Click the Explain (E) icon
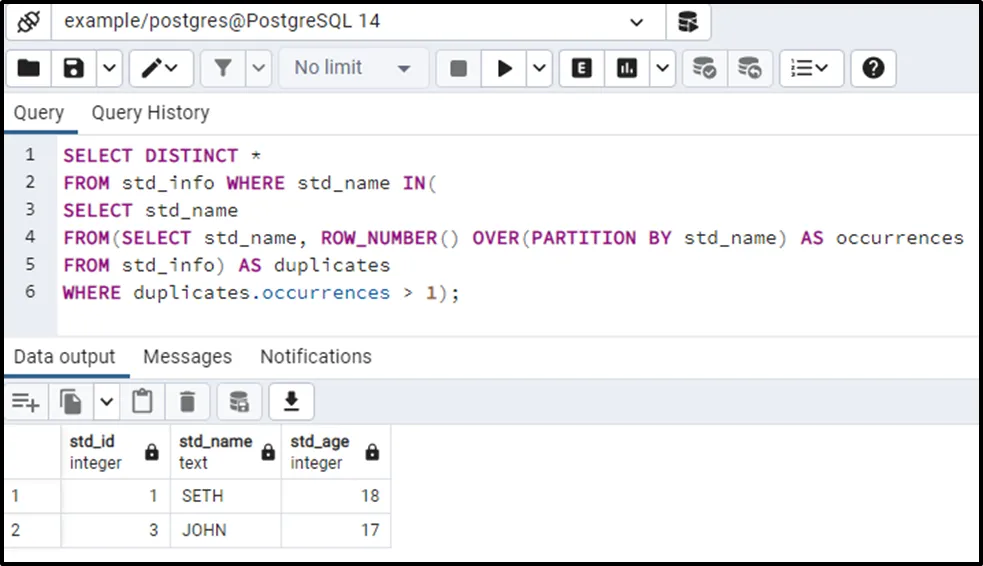 tap(581, 68)
